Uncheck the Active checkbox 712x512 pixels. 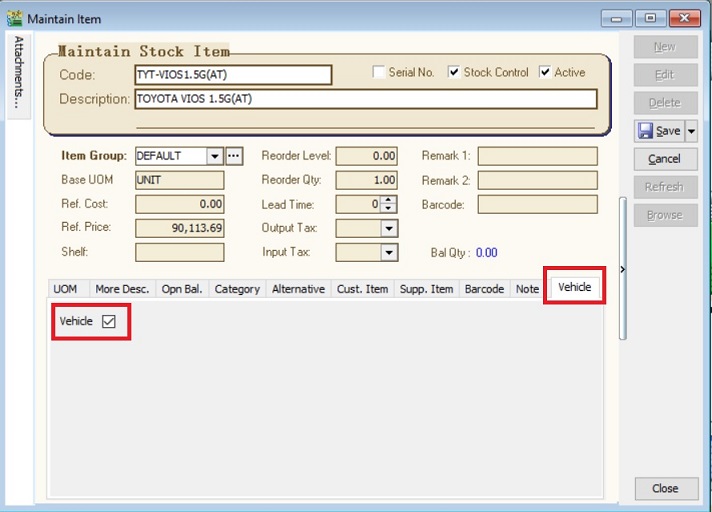(x=545, y=72)
